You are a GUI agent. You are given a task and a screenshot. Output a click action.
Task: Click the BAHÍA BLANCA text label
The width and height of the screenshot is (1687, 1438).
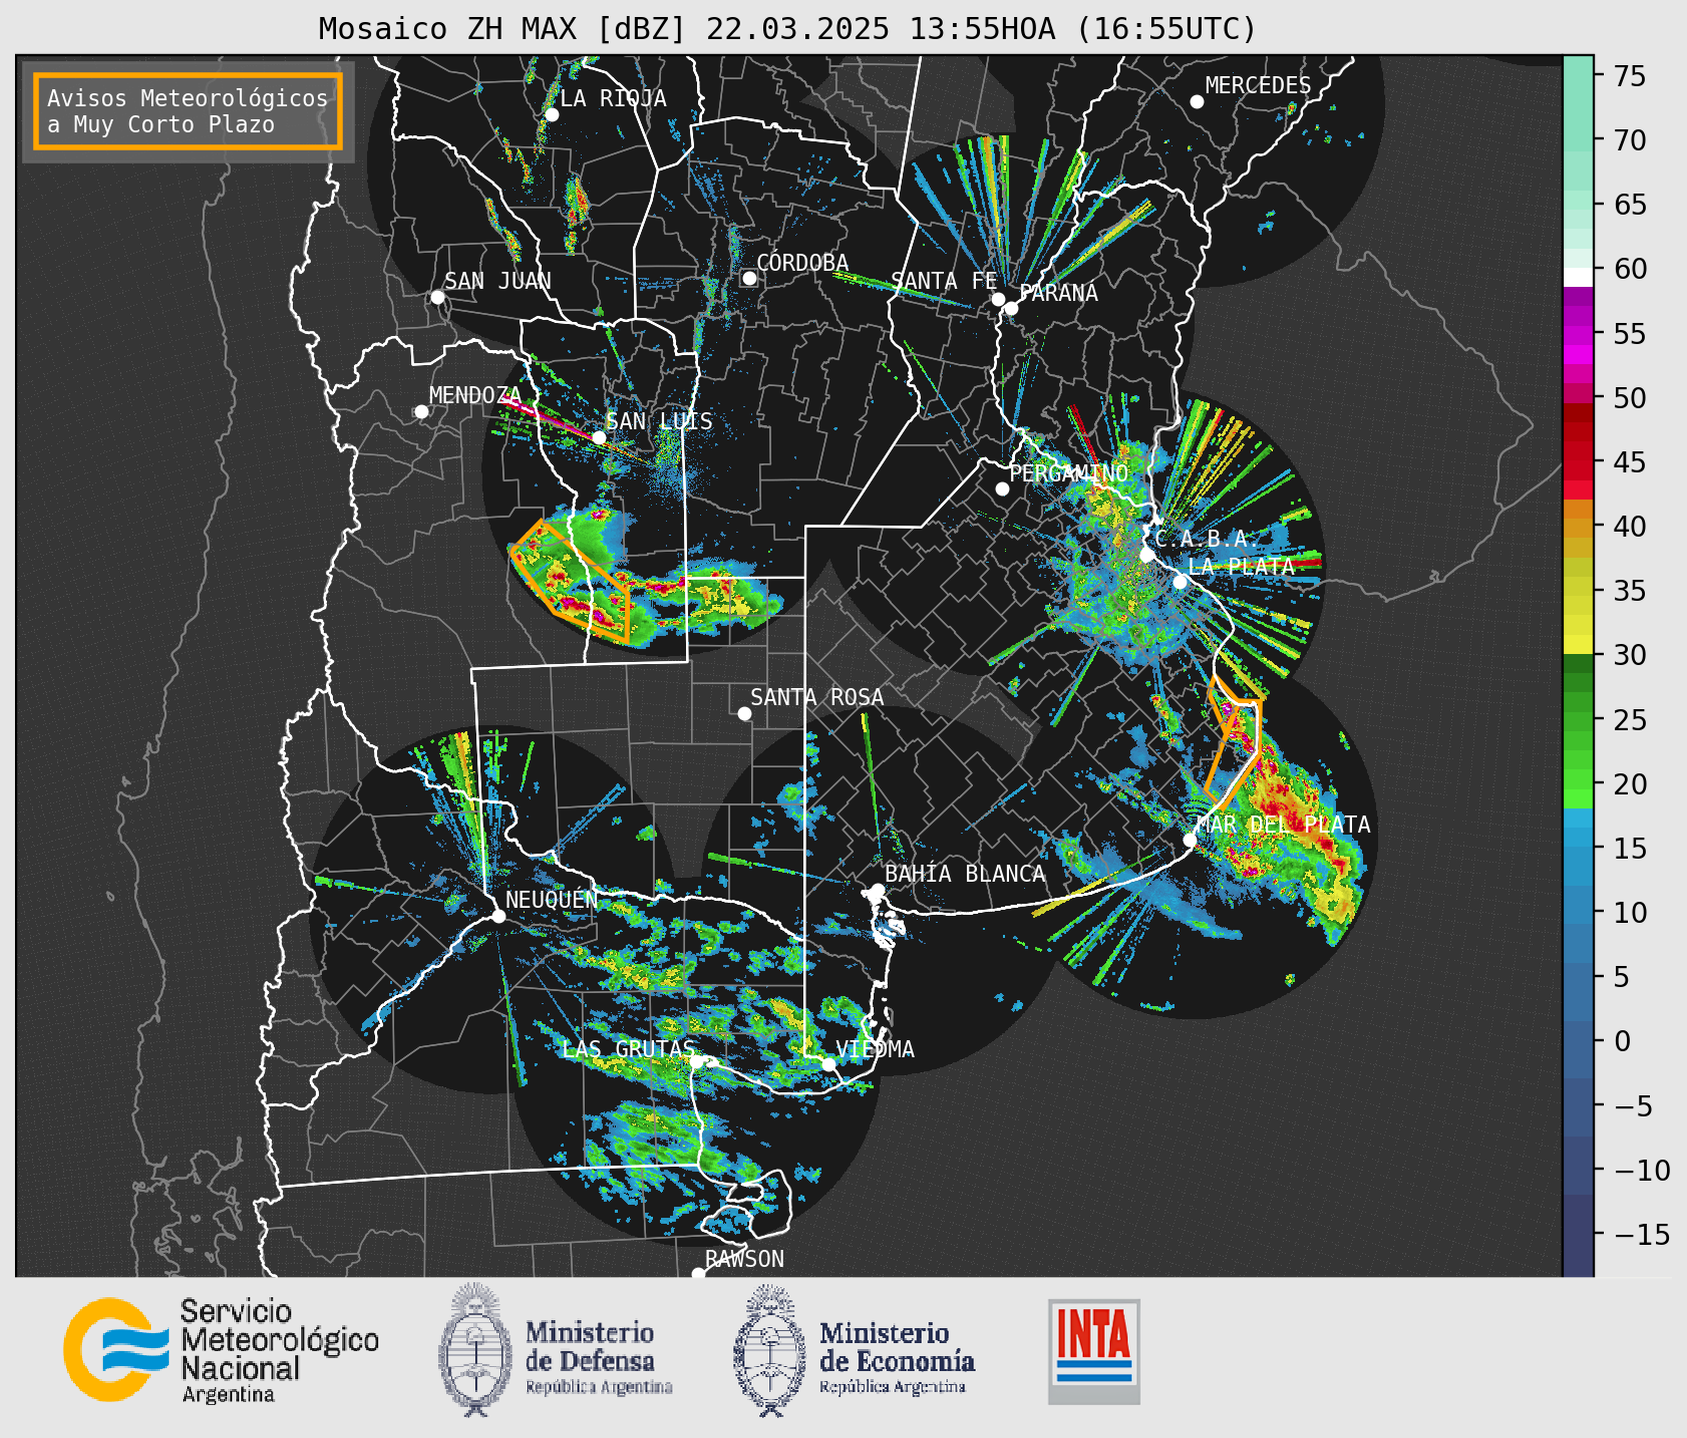(x=965, y=874)
